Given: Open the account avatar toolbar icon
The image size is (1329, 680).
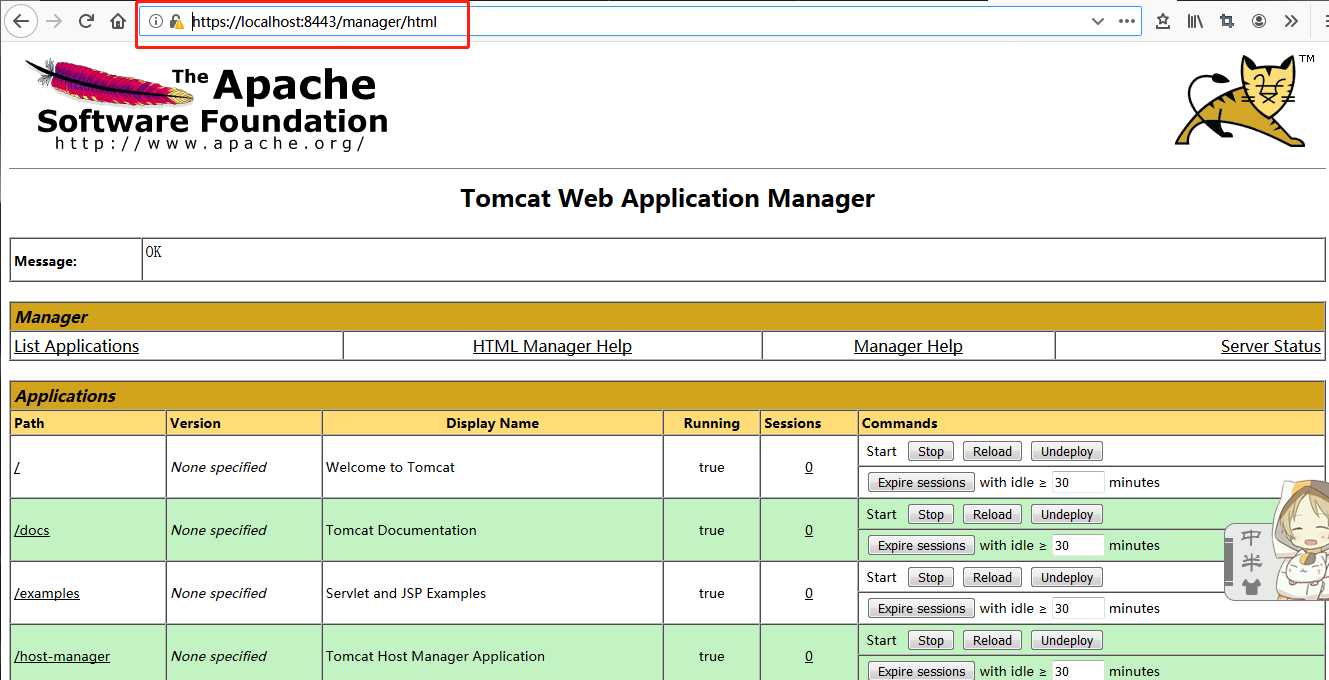Looking at the screenshot, I should pos(1259,21).
